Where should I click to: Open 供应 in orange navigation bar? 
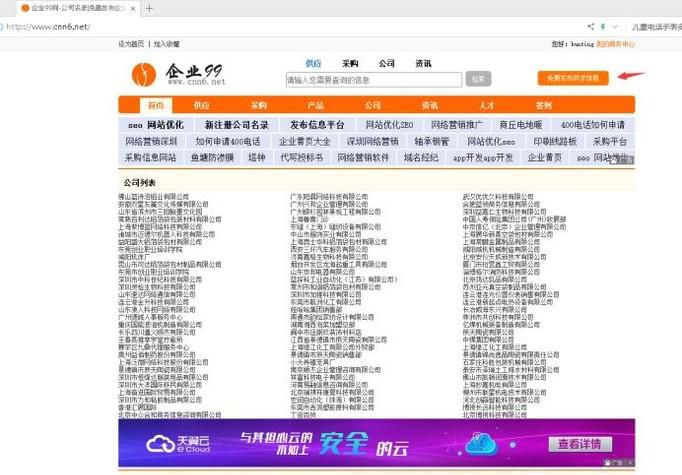click(201, 105)
